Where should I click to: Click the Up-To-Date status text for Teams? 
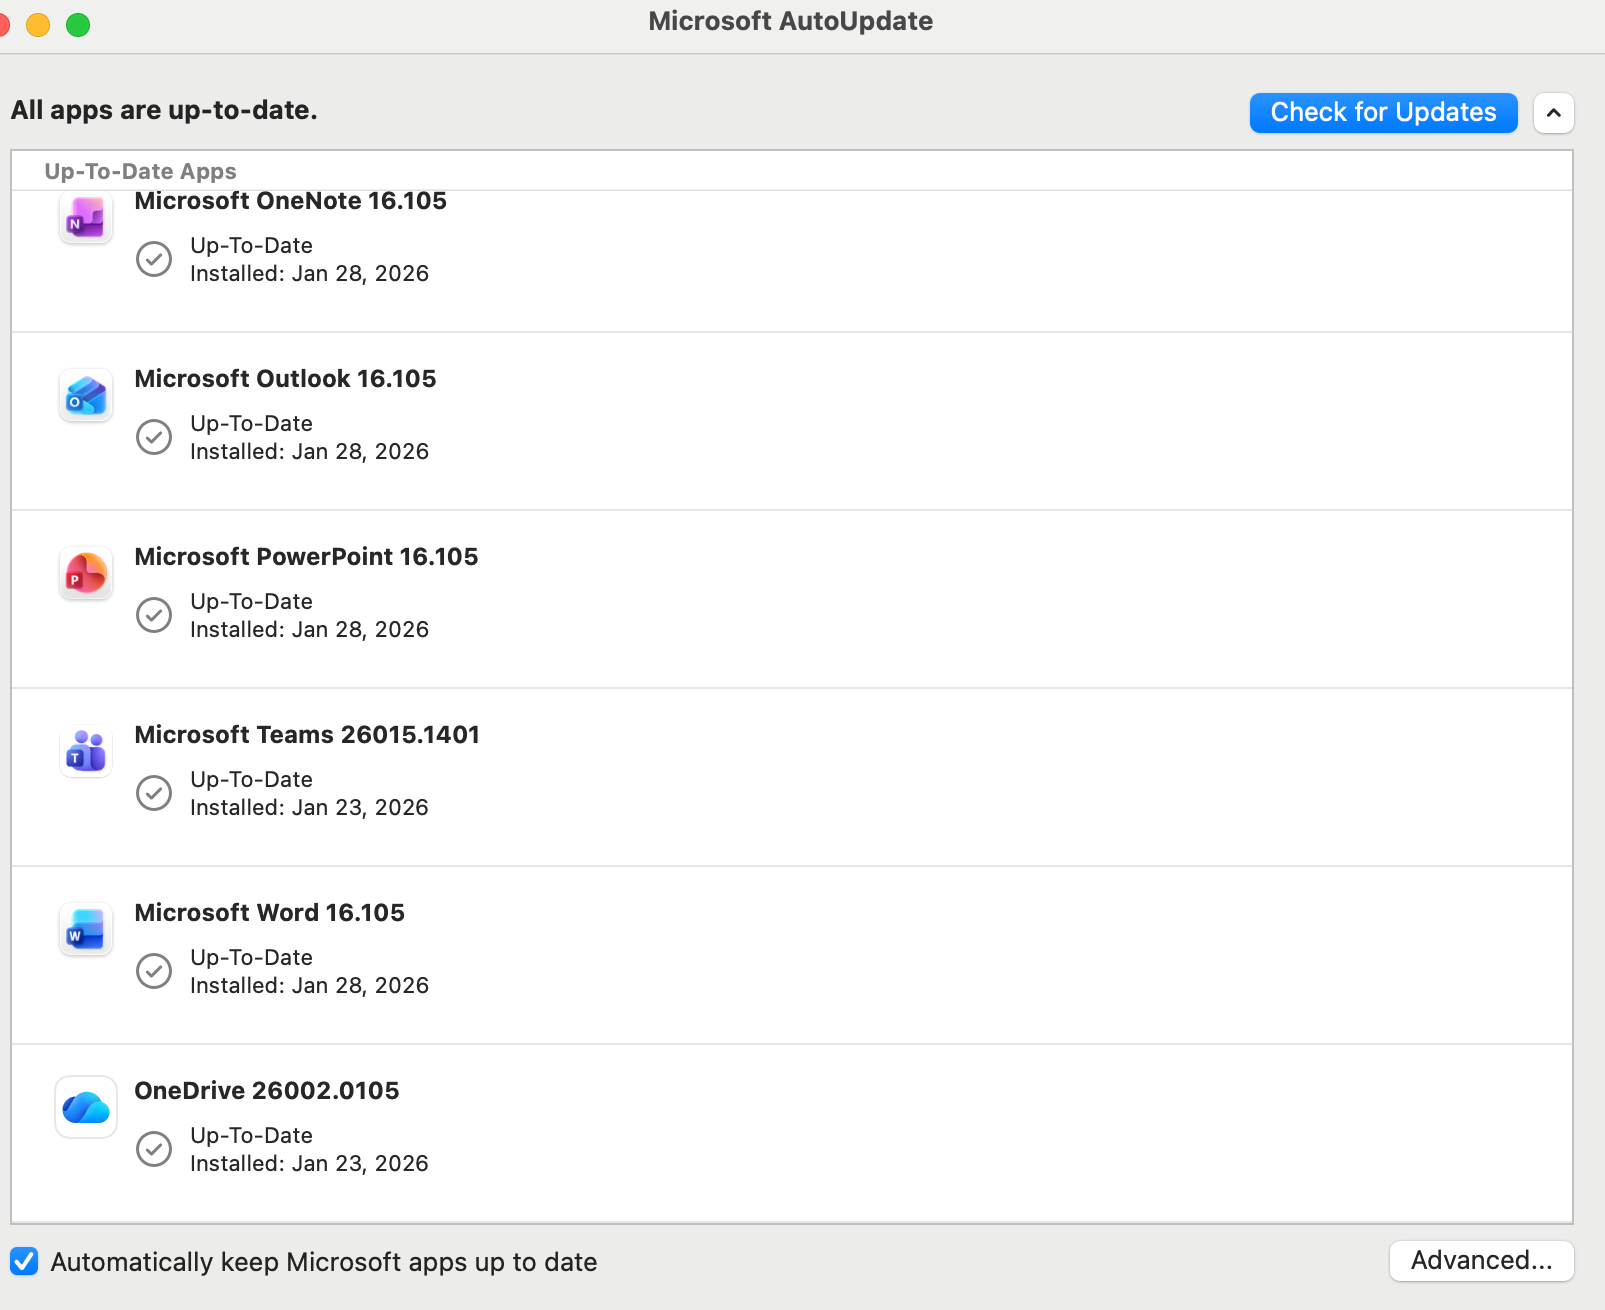[252, 780]
